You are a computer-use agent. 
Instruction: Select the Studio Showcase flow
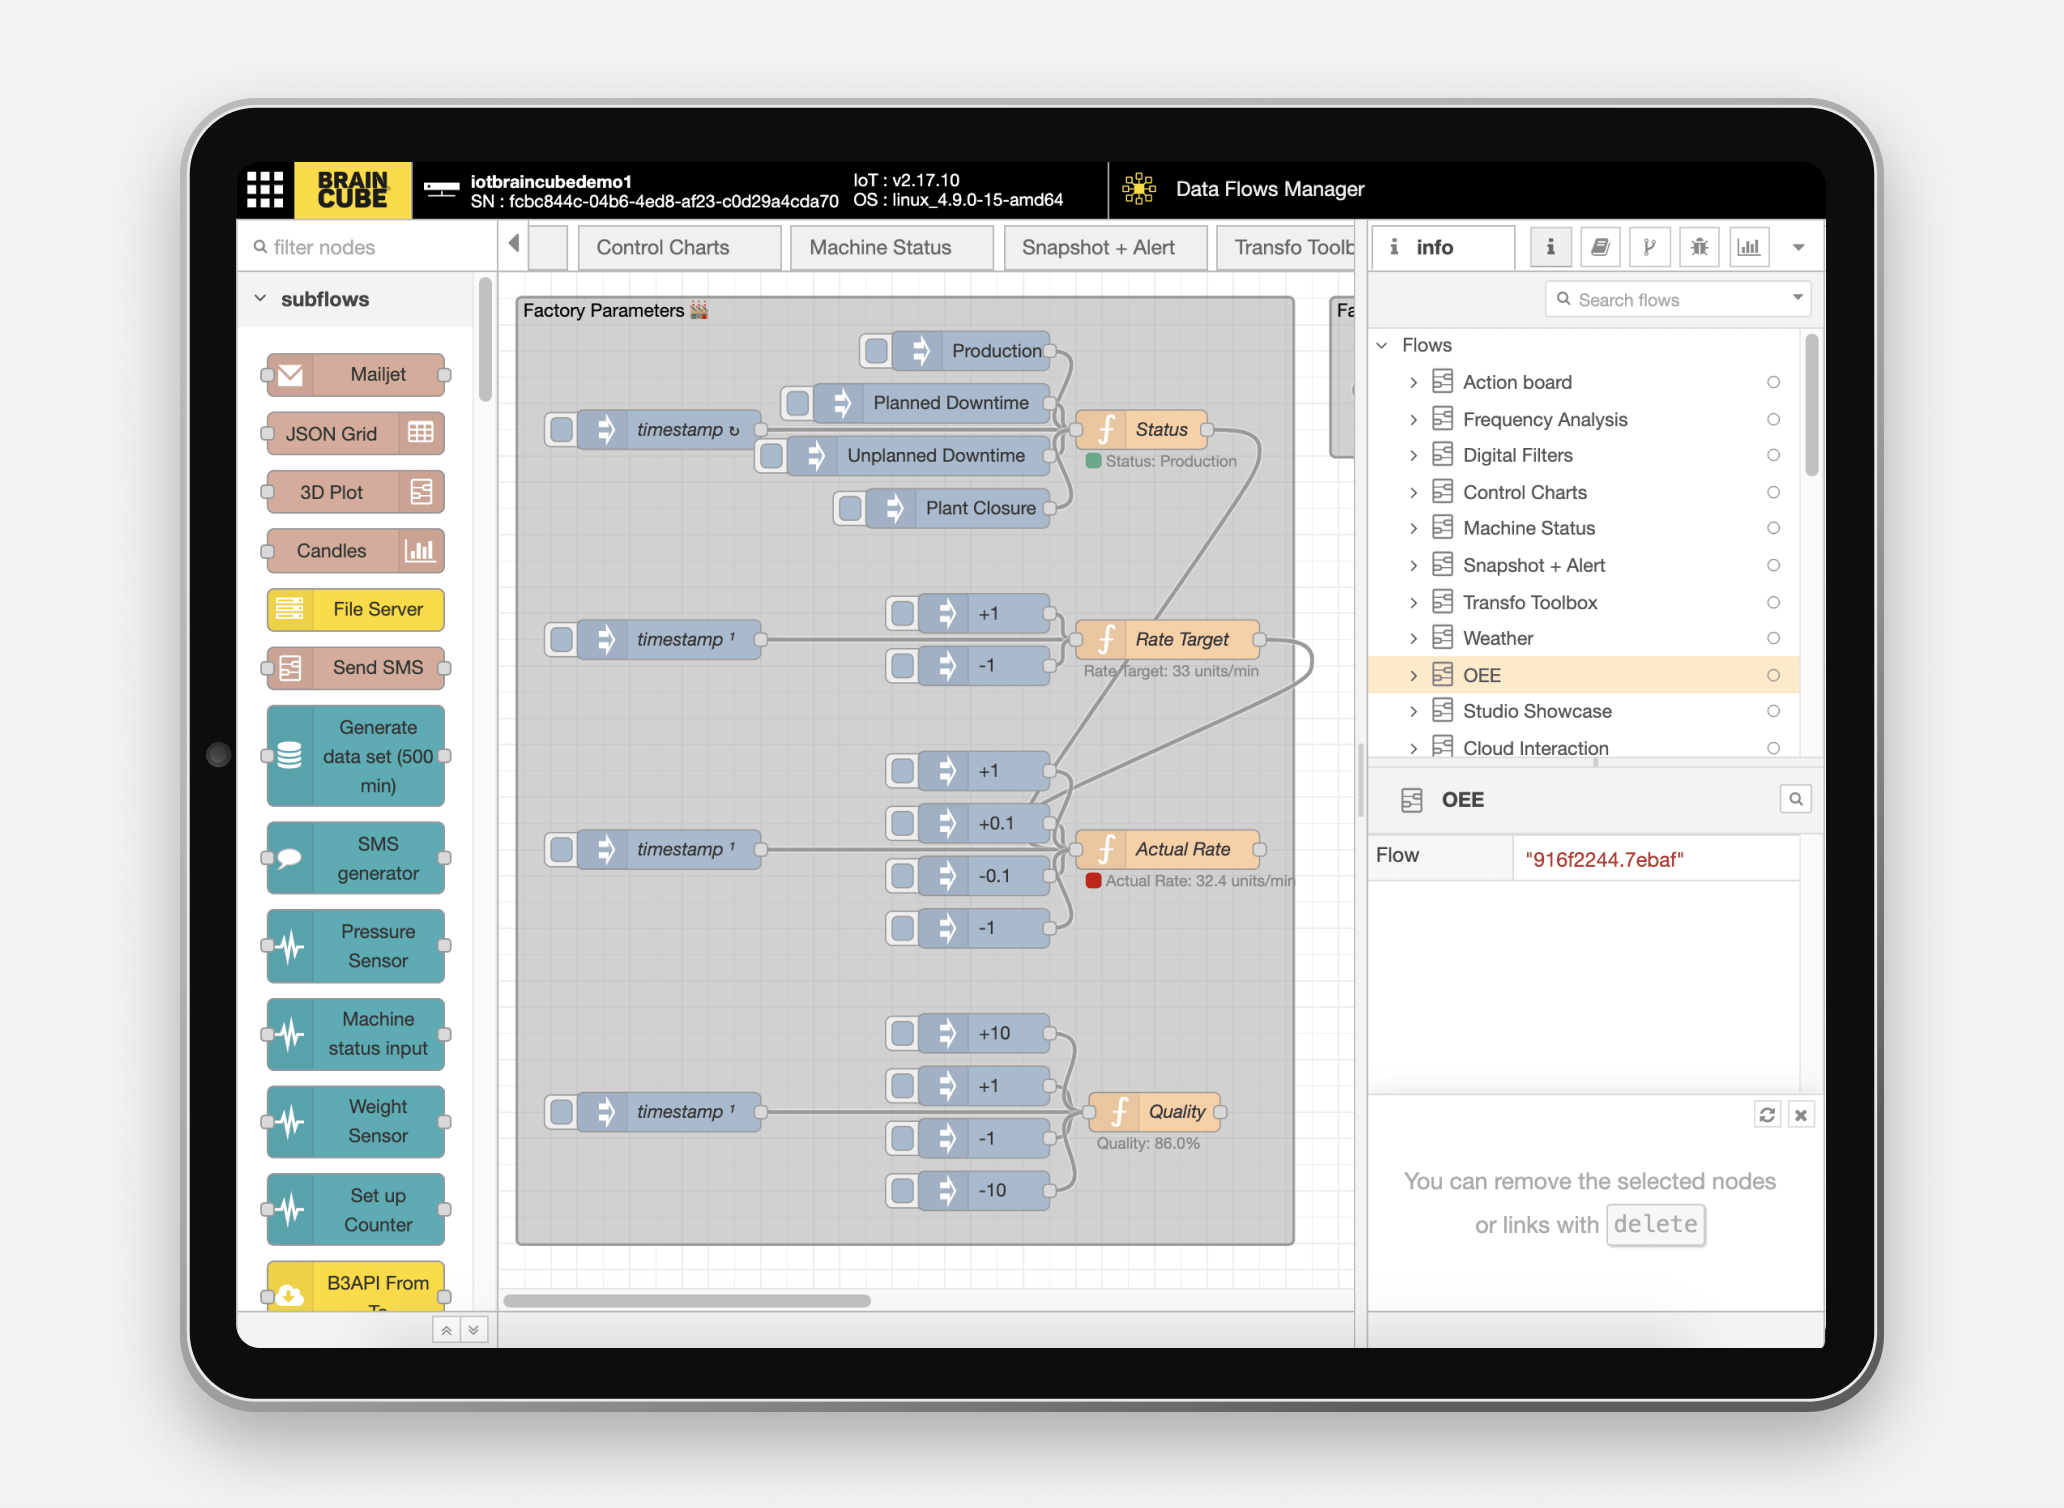click(1536, 711)
